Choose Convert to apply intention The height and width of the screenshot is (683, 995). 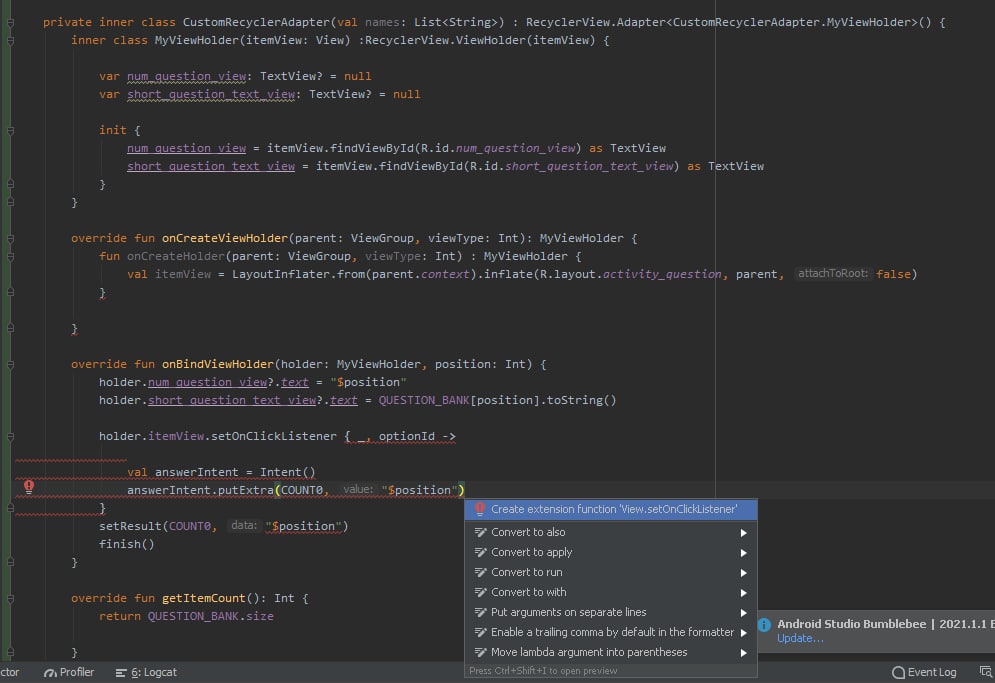click(610, 552)
